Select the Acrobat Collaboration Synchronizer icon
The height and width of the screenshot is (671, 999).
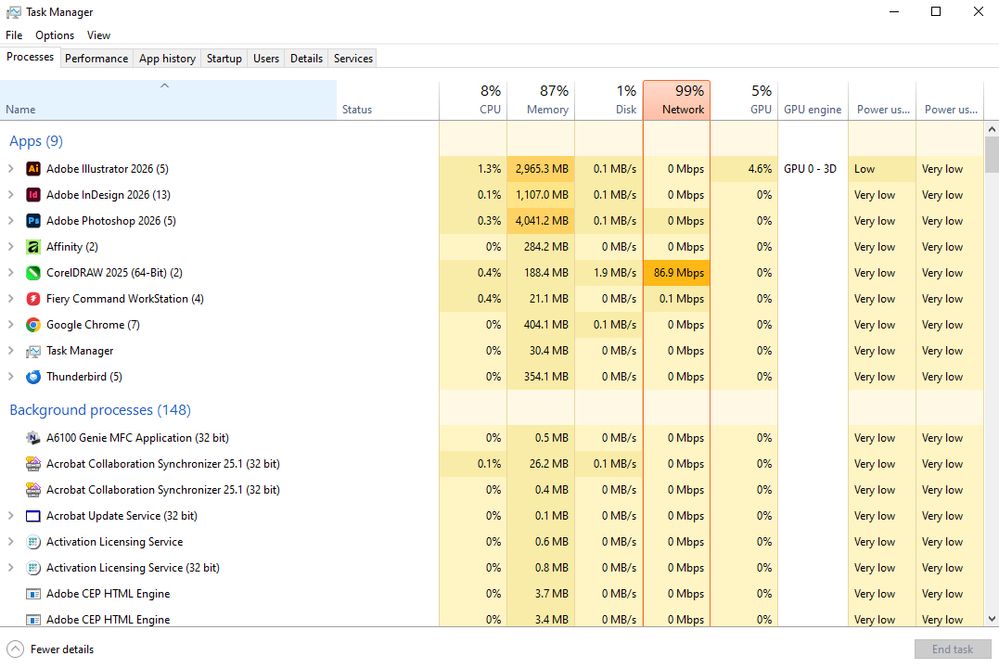click(31, 464)
